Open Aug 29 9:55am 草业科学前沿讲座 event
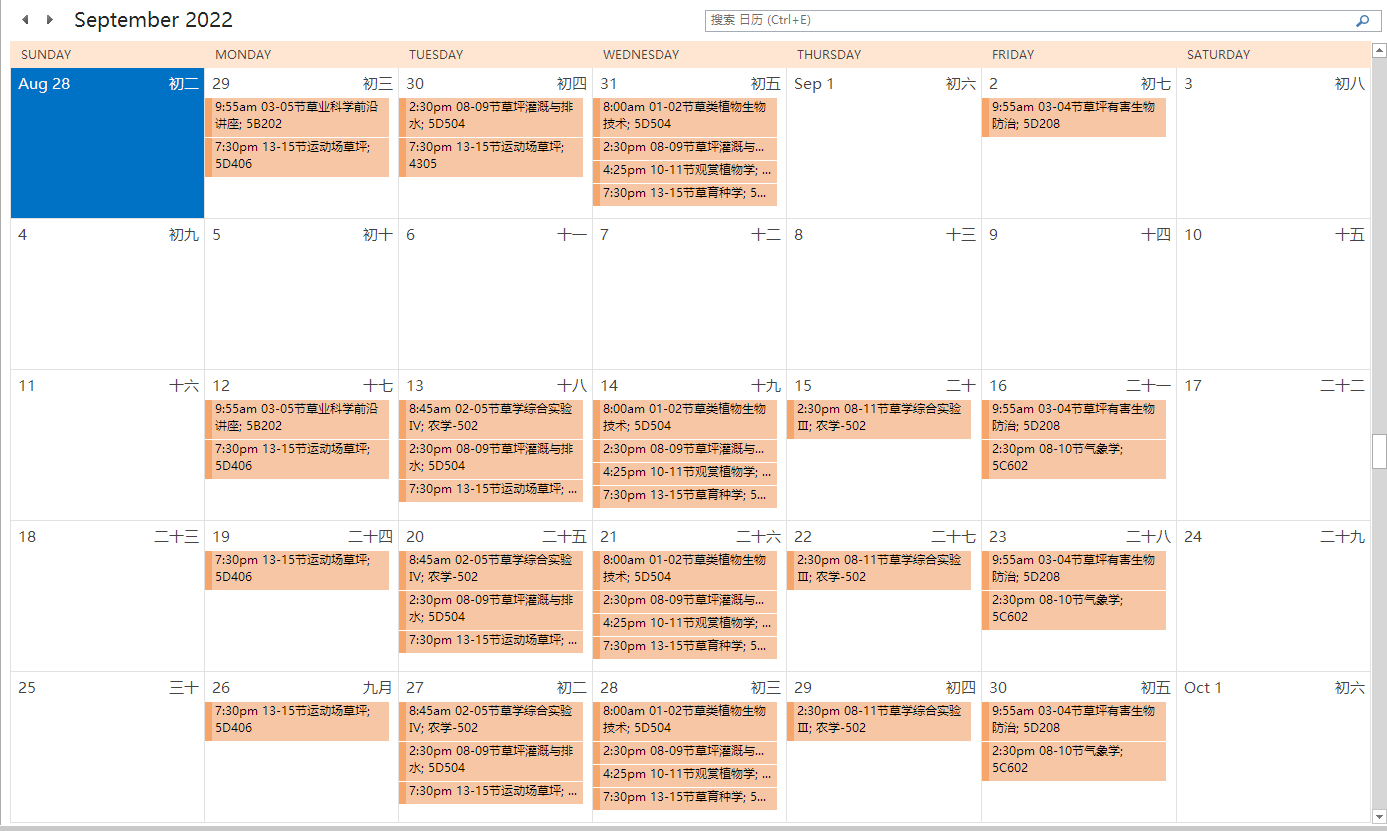 coord(297,116)
